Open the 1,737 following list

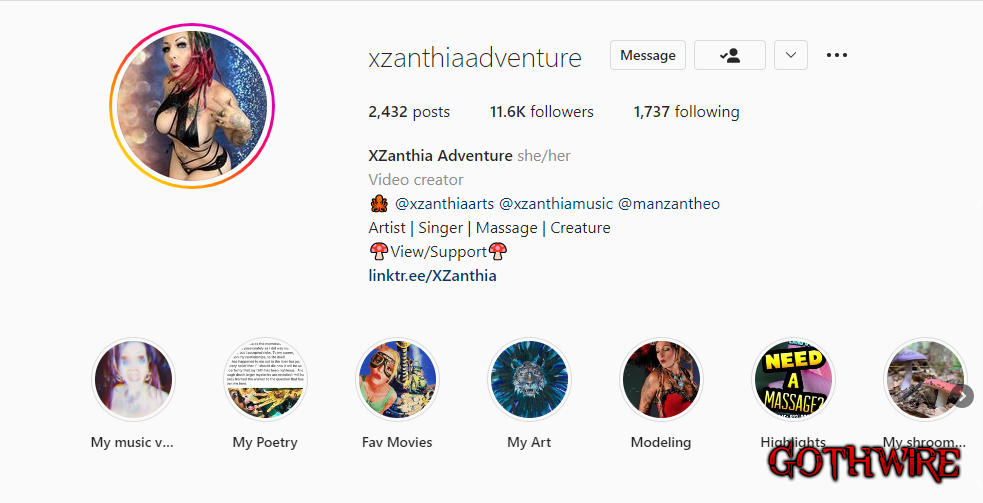[686, 112]
